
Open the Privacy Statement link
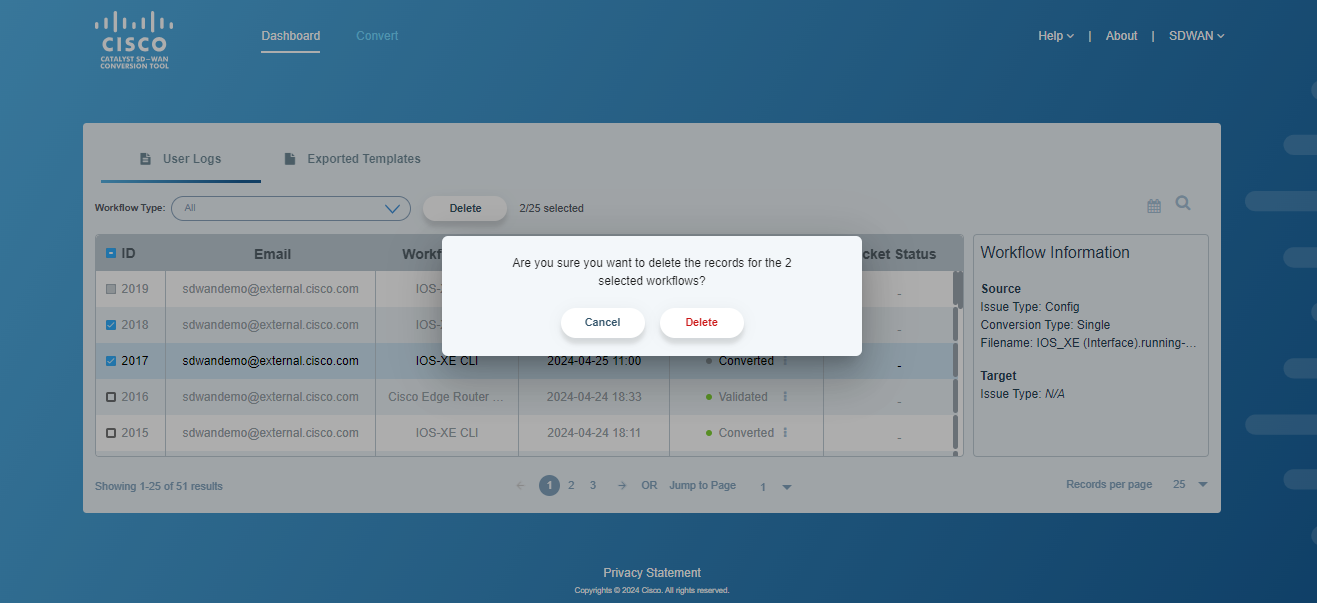click(x=652, y=573)
